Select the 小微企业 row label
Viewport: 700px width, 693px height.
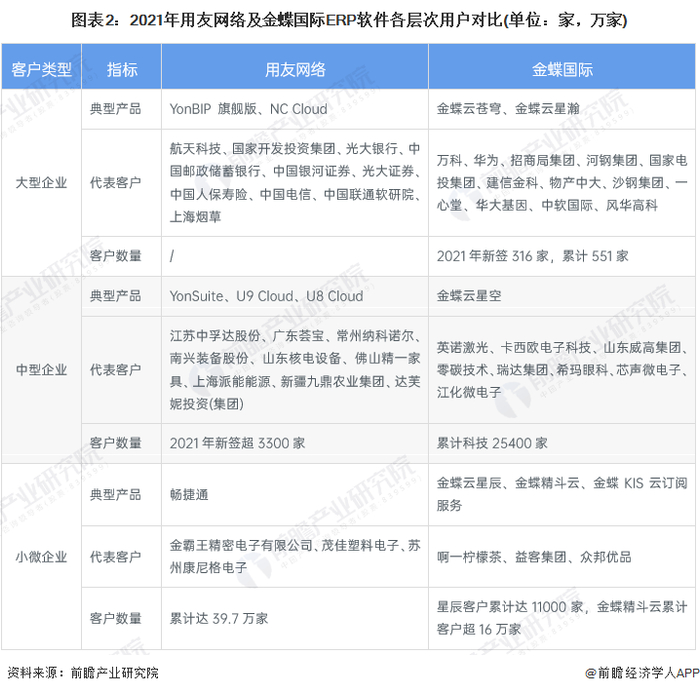pyautogui.click(x=42, y=557)
